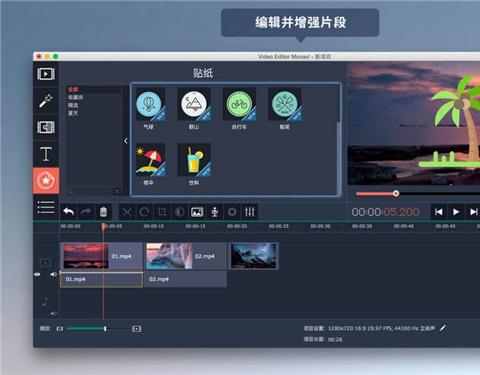Split clip with the scissors icon
This screenshot has width=480, height=375.
pos(127,212)
